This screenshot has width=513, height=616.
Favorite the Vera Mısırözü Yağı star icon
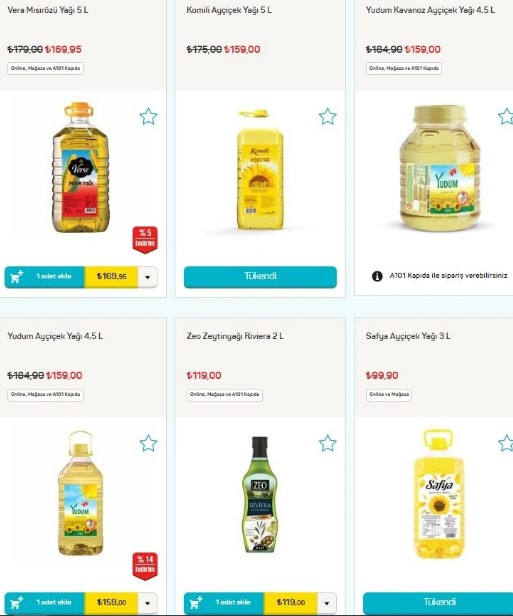[148, 116]
